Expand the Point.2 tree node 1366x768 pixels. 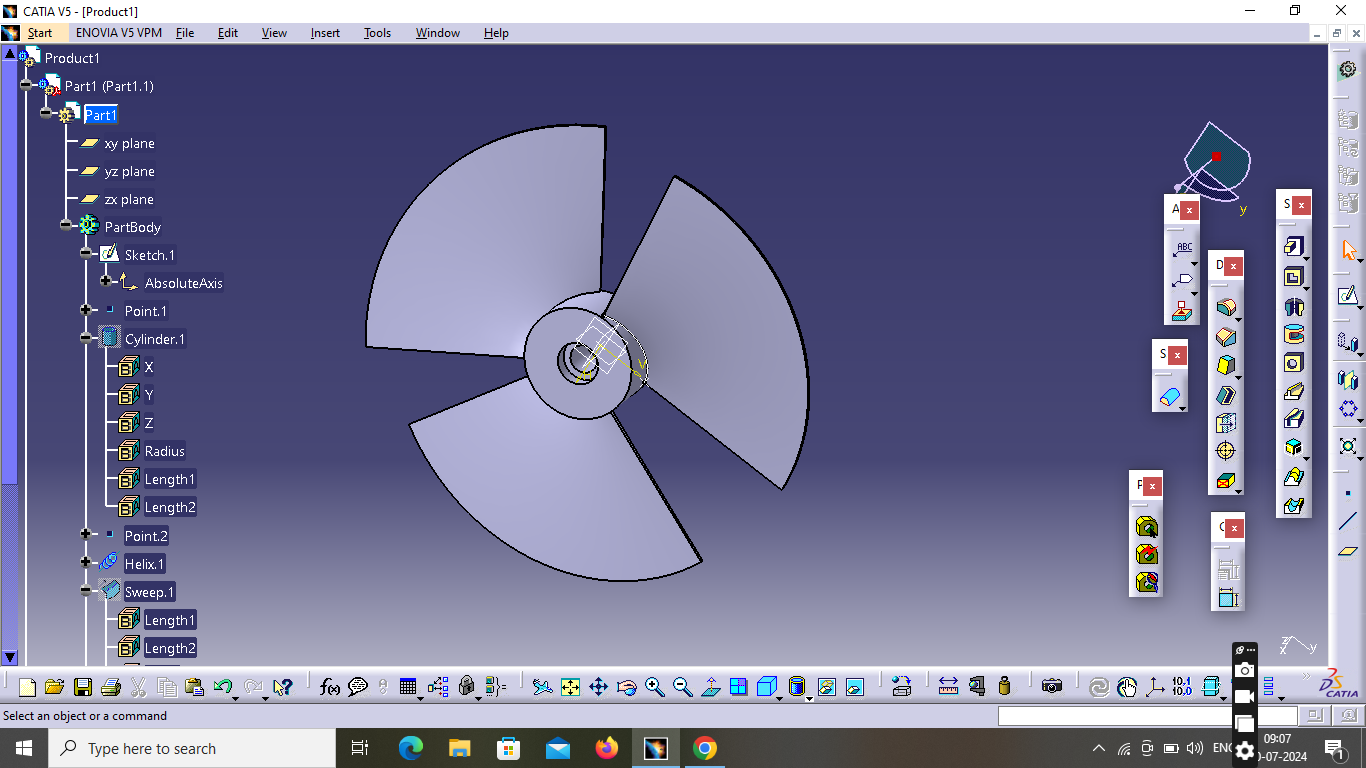pyautogui.click(x=86, y=535)
